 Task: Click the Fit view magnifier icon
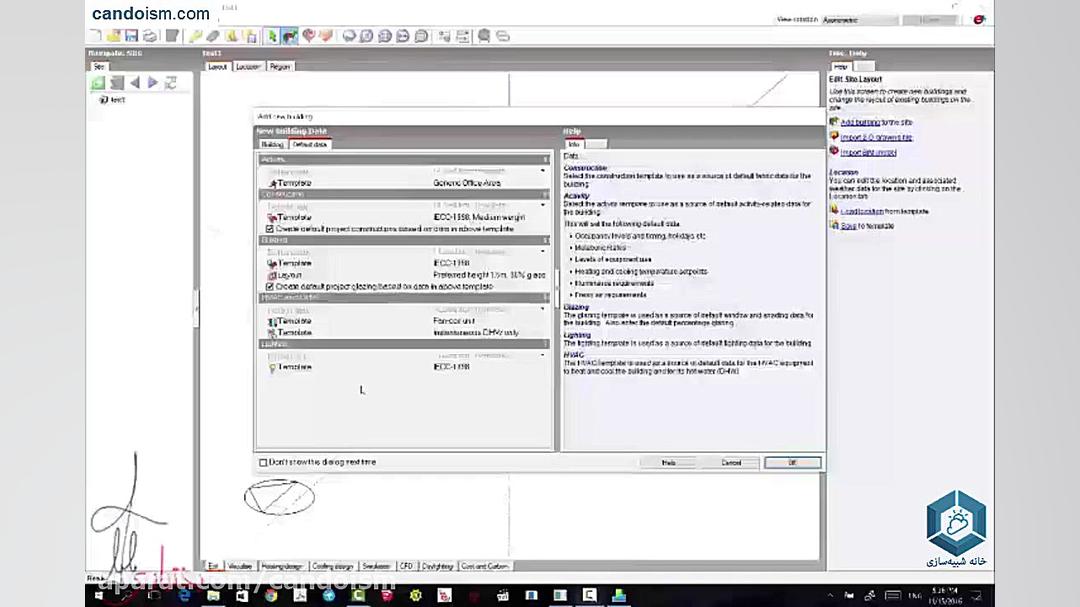pos(385,36)
